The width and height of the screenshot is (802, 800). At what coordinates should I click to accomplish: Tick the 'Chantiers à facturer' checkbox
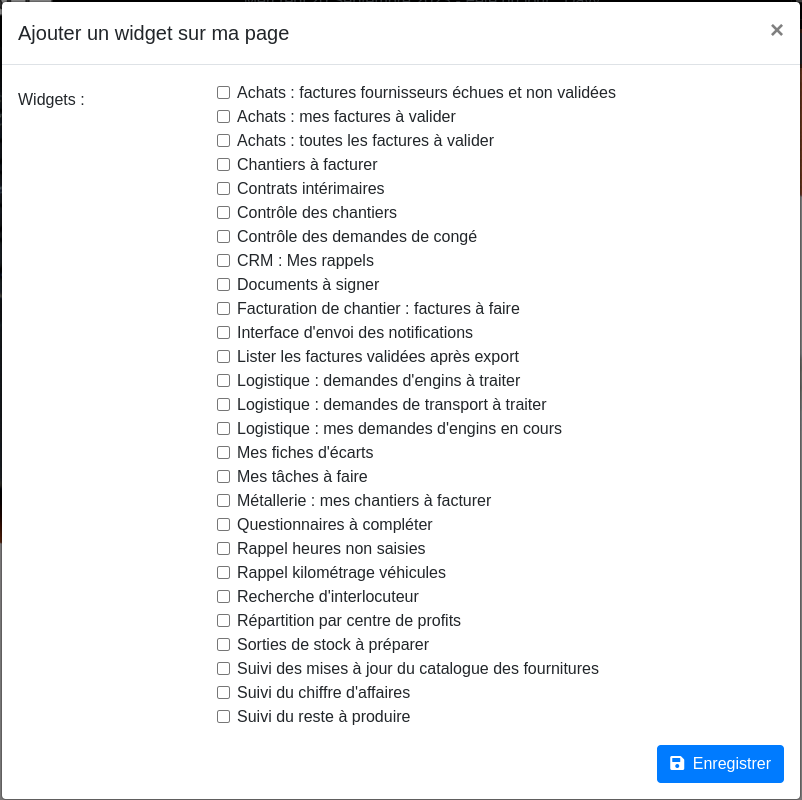point(224,165)
